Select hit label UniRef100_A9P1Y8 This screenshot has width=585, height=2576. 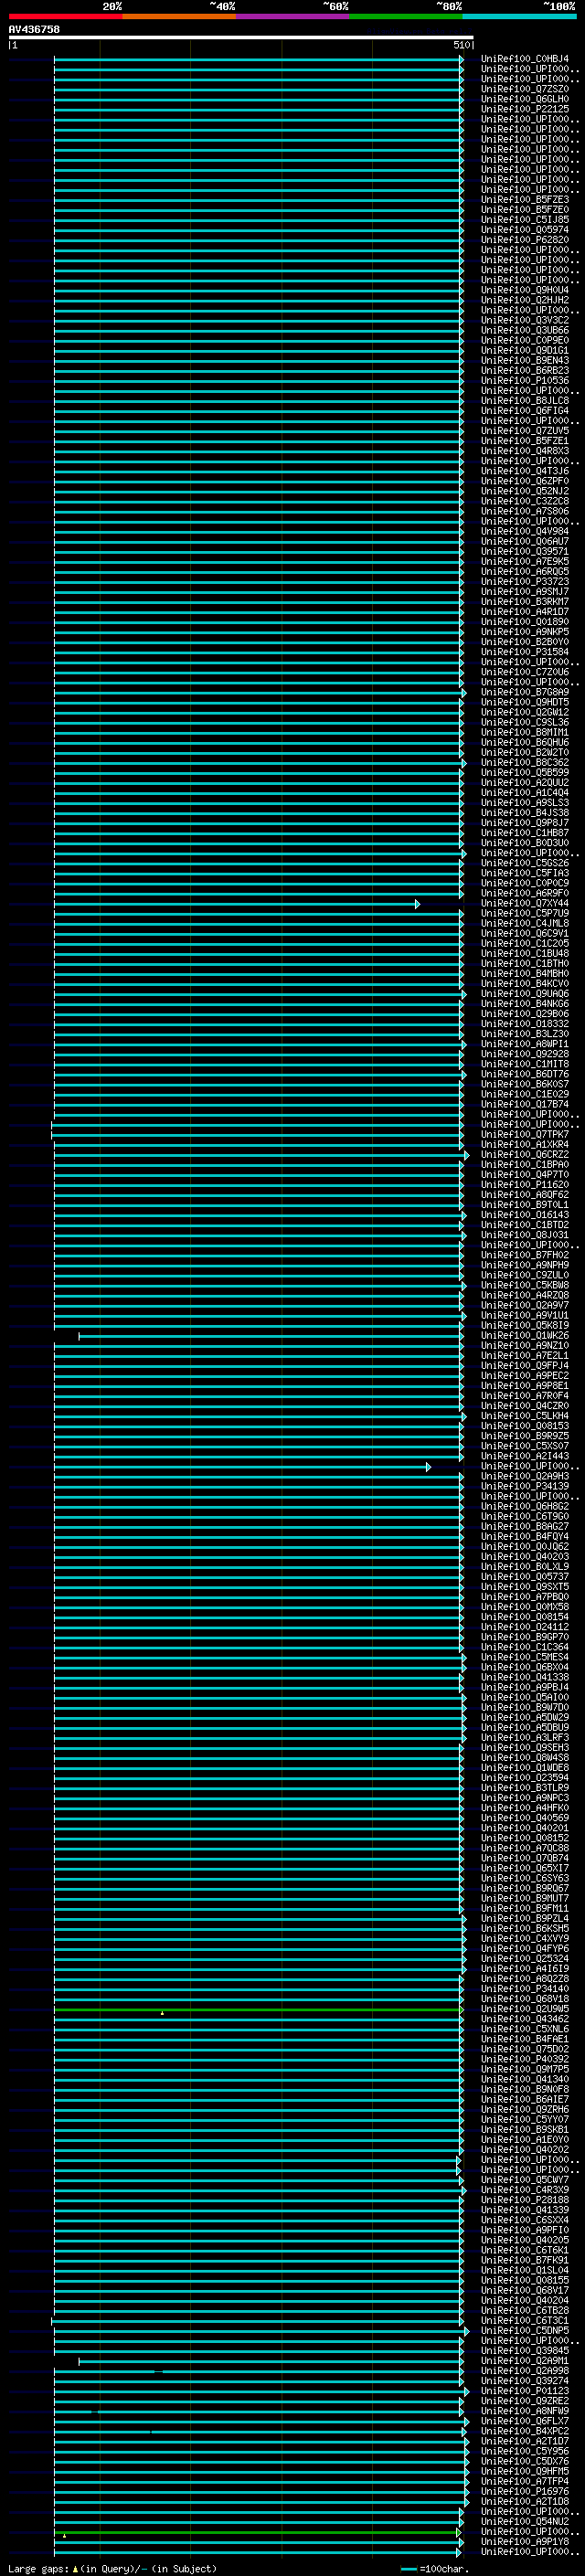click(x=524, y=2542)
